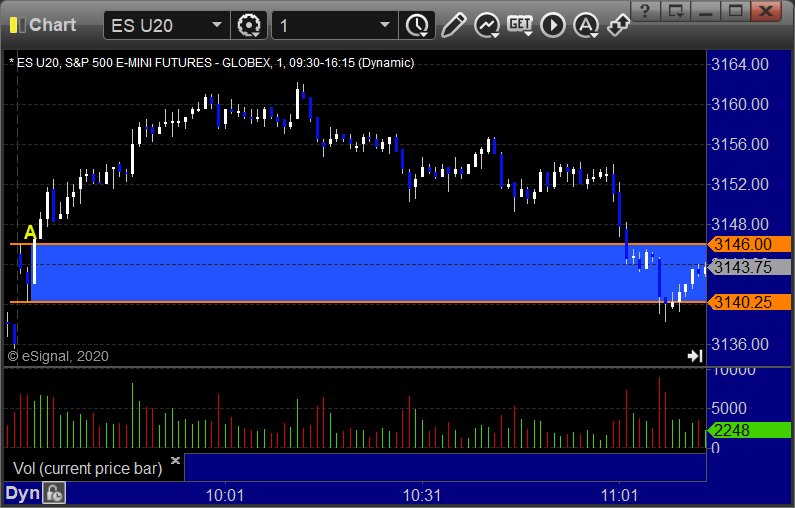This screenshot has height=508, width=795.
Task: Select the drawing tools pencil icon
Action: click(x=453, y=25)
